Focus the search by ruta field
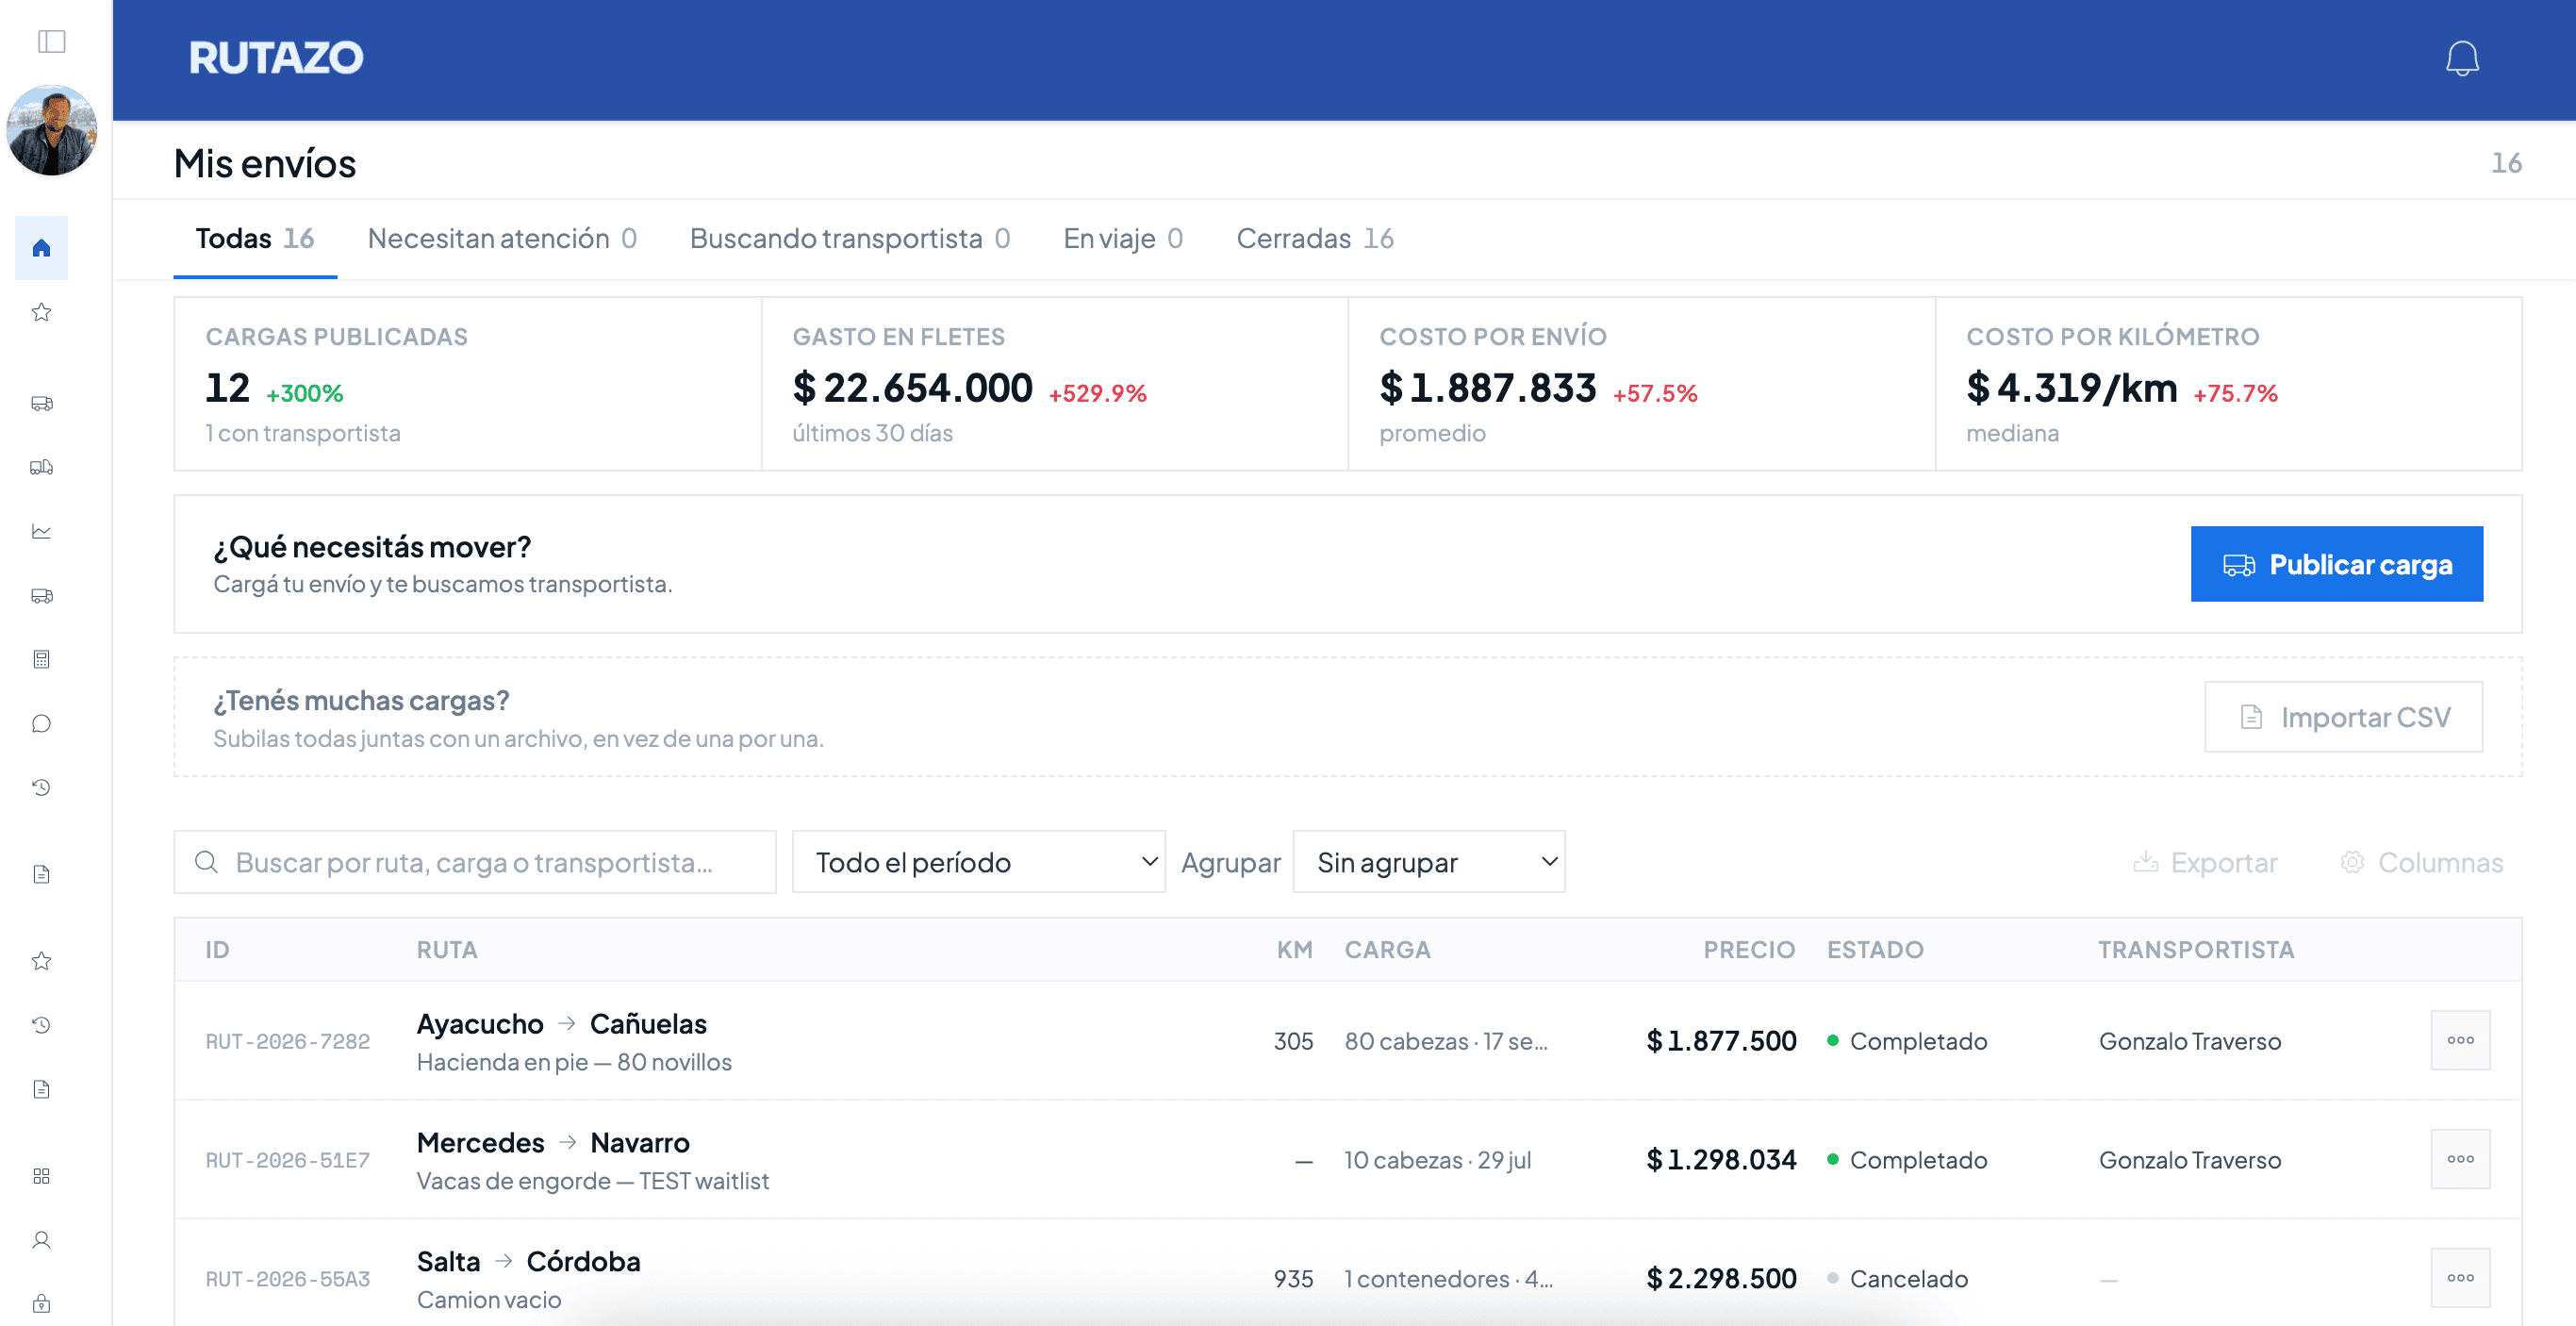The height and width of the screenshot is (1326, 2576). coord(475,862)
